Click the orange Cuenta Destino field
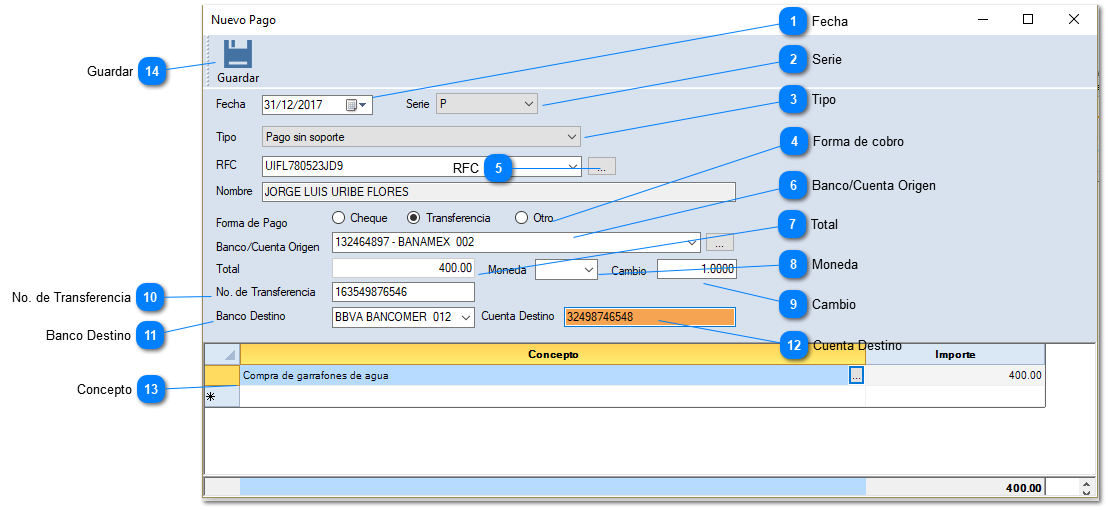 point(649,317)
